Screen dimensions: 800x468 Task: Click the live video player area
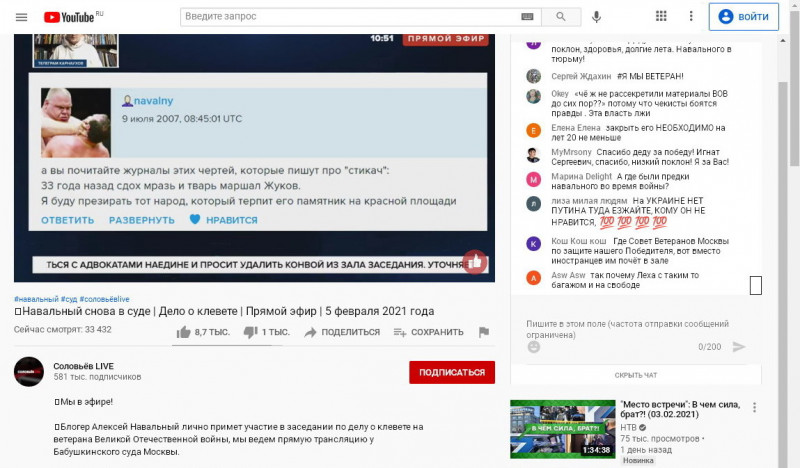tap(254, 158)
